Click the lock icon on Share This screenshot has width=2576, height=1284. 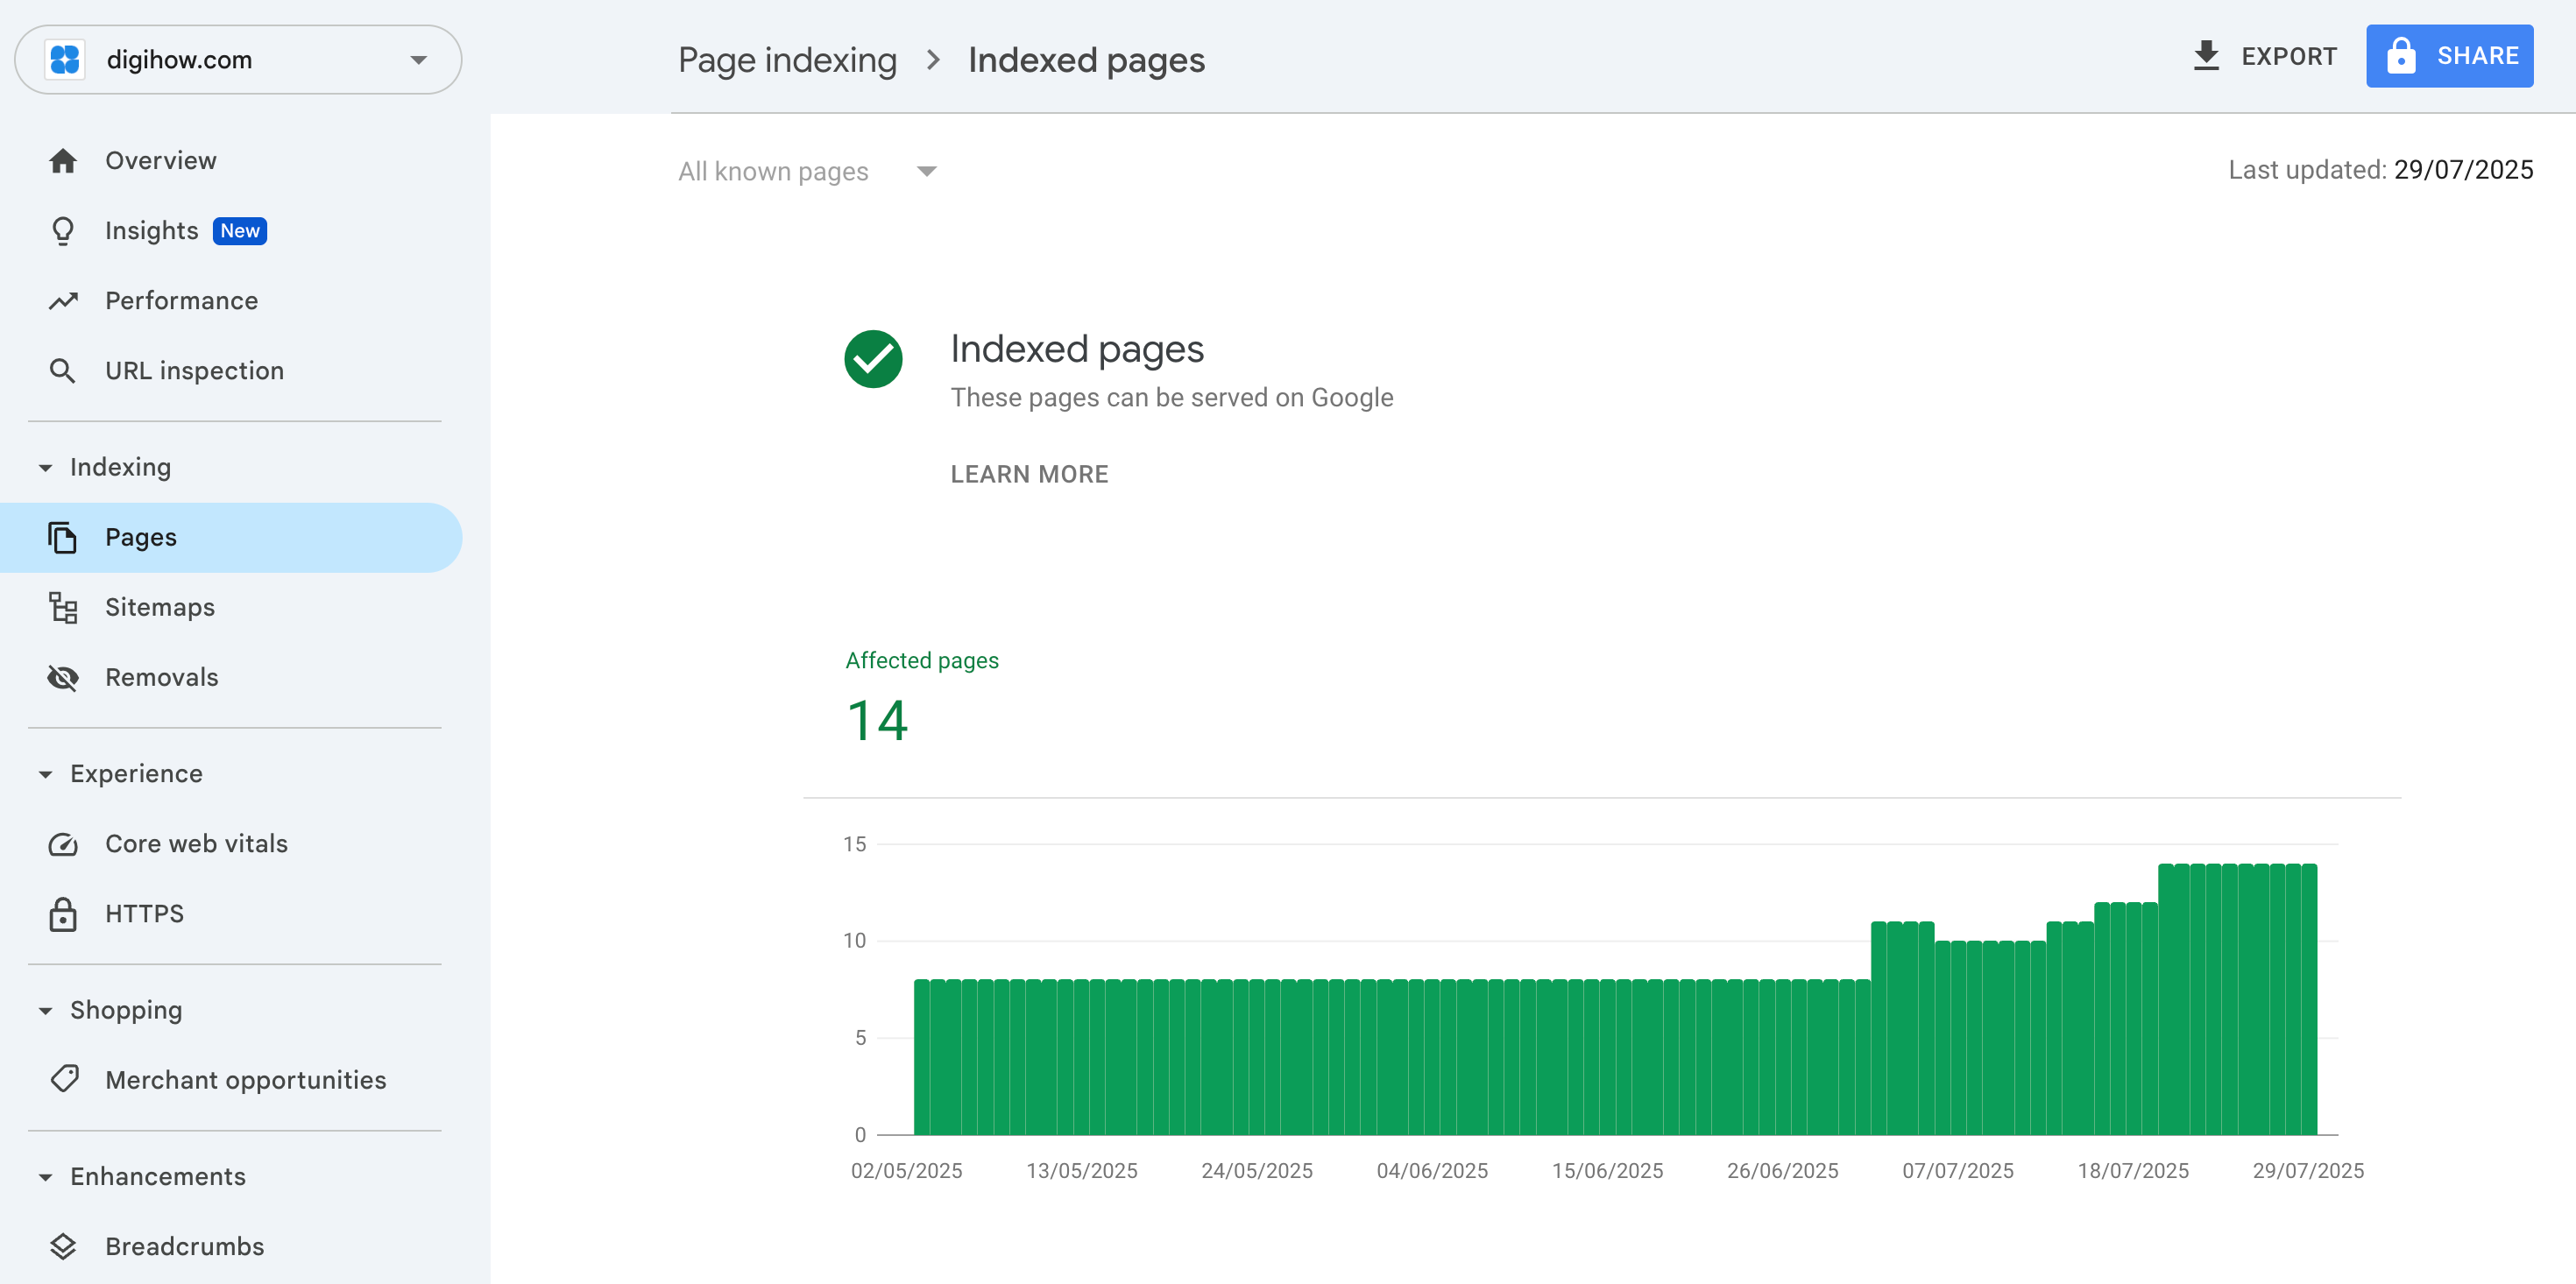pos(2401,56)
